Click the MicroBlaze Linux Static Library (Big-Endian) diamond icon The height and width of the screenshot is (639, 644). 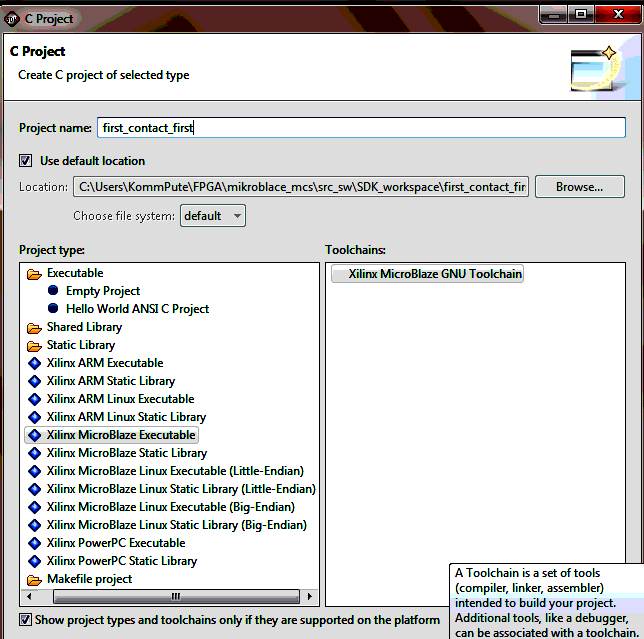click(x=34, y=525)
